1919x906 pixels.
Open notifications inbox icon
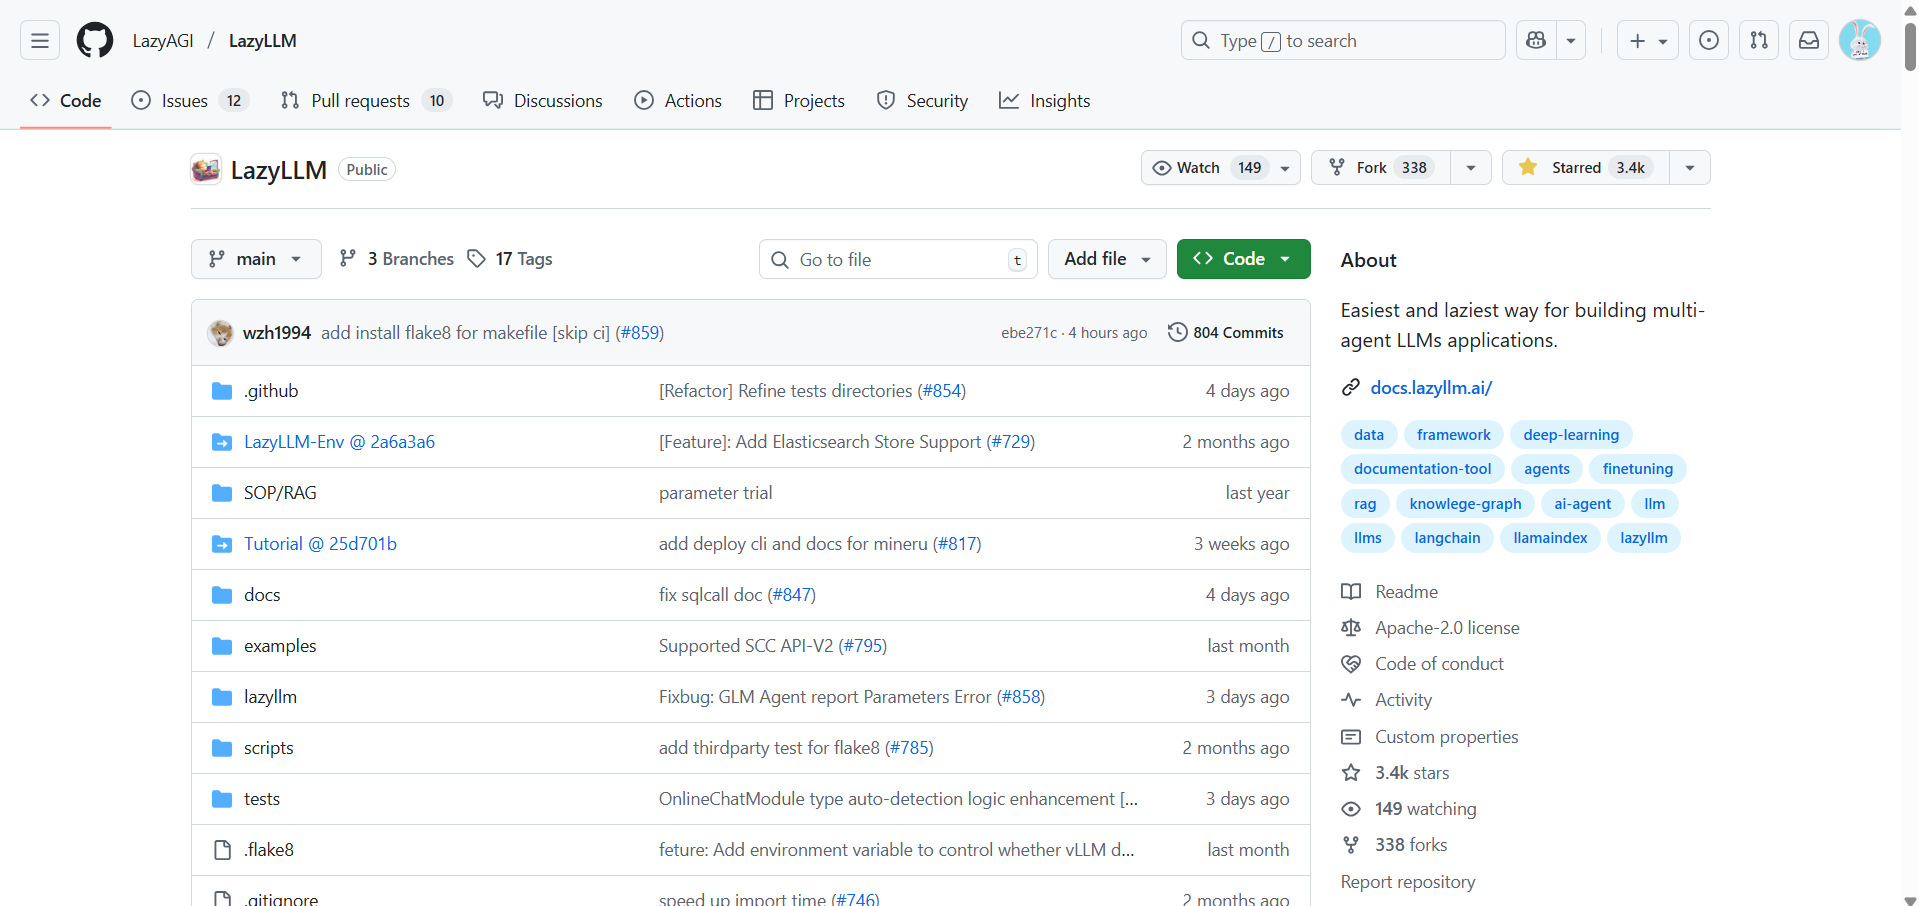pos(1809,41)
